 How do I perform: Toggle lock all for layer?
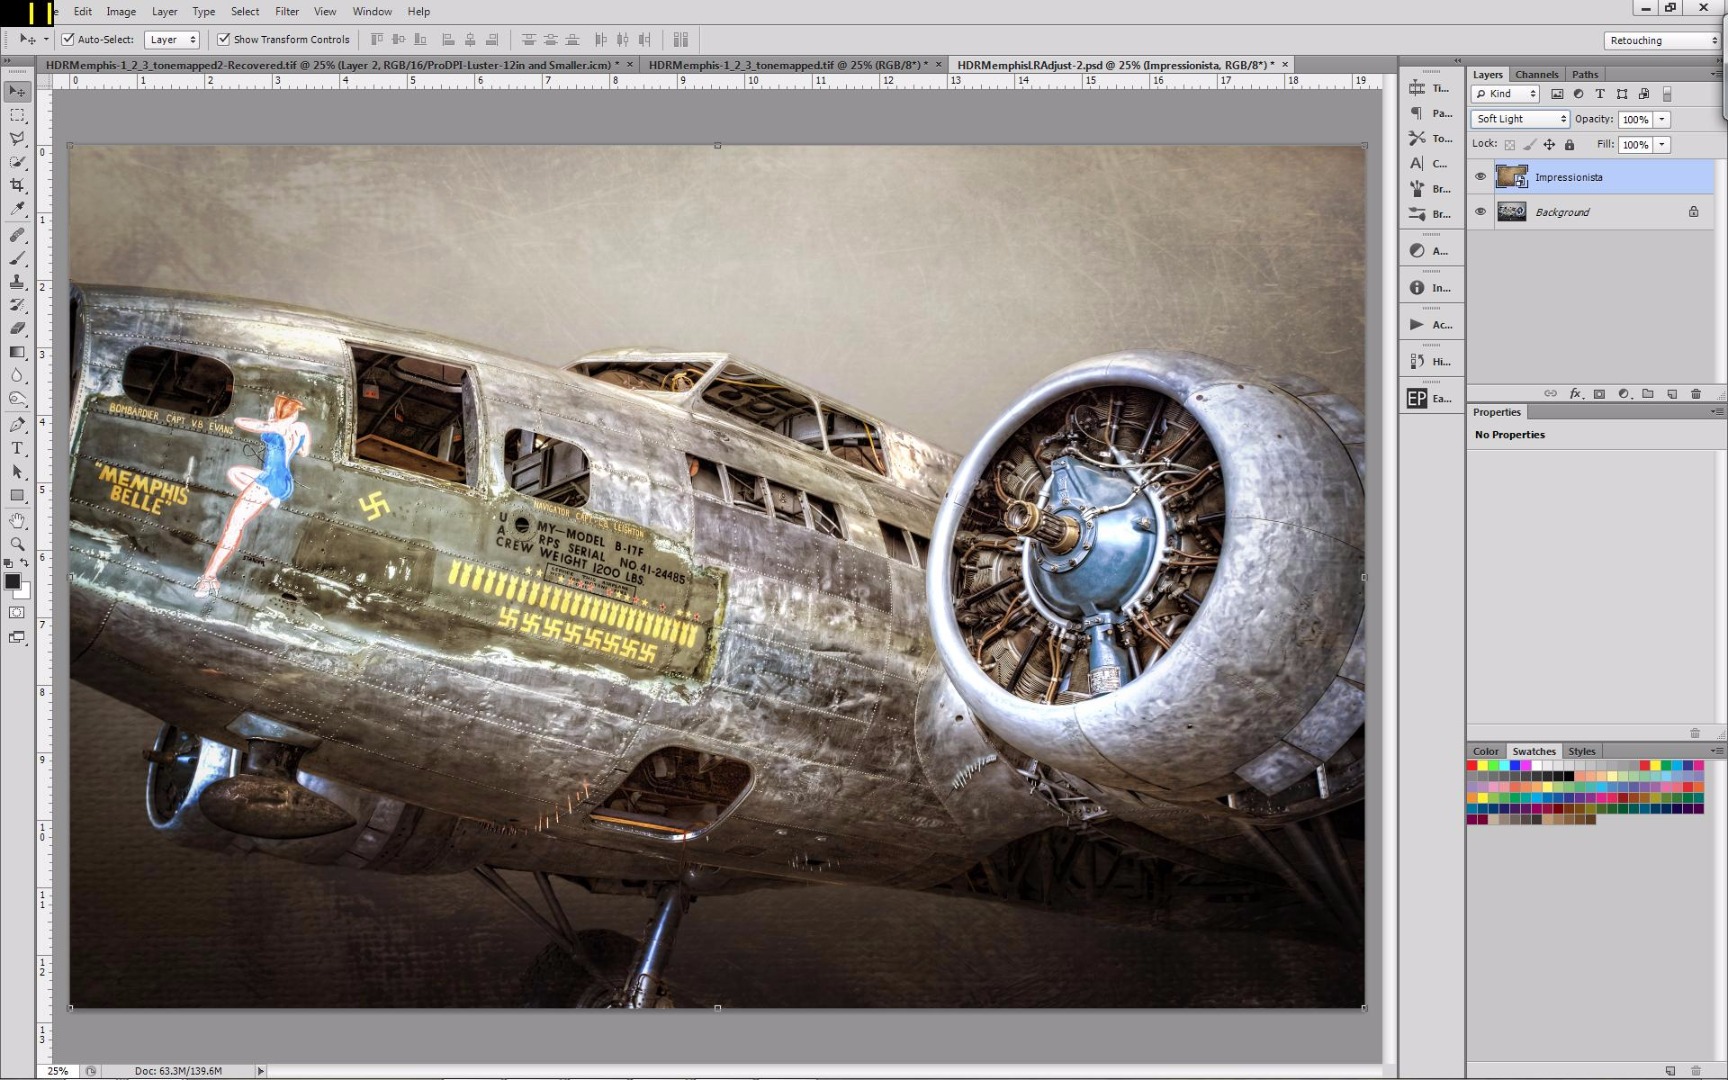[x=1569, y=145]
